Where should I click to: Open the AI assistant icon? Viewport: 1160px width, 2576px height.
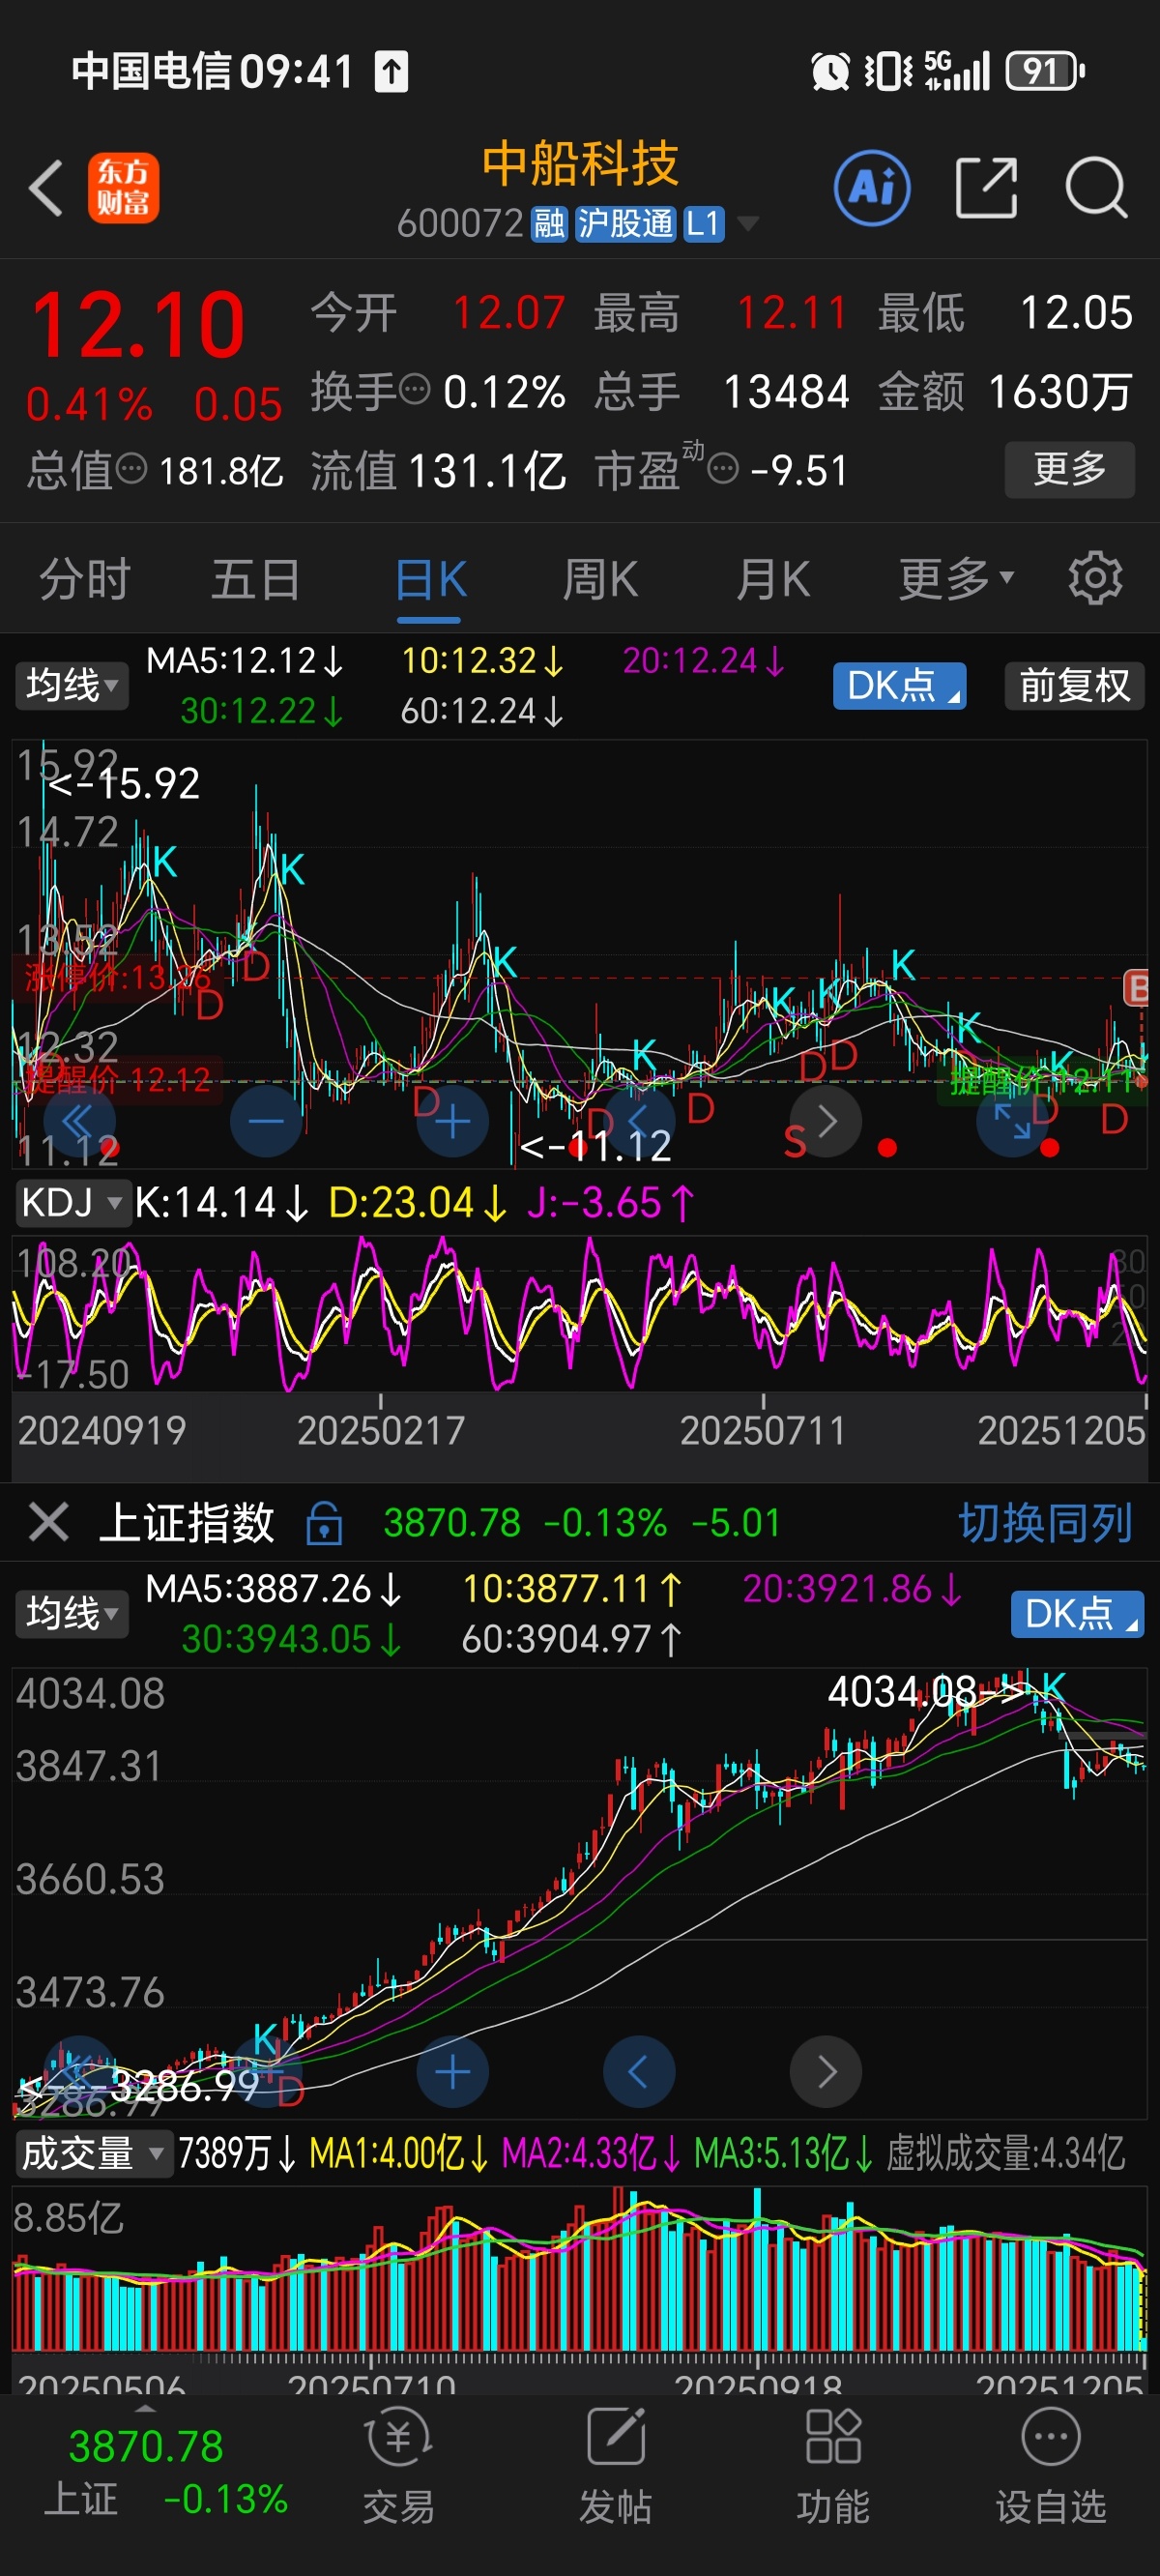pyautogui.click(x=872, y=187)
